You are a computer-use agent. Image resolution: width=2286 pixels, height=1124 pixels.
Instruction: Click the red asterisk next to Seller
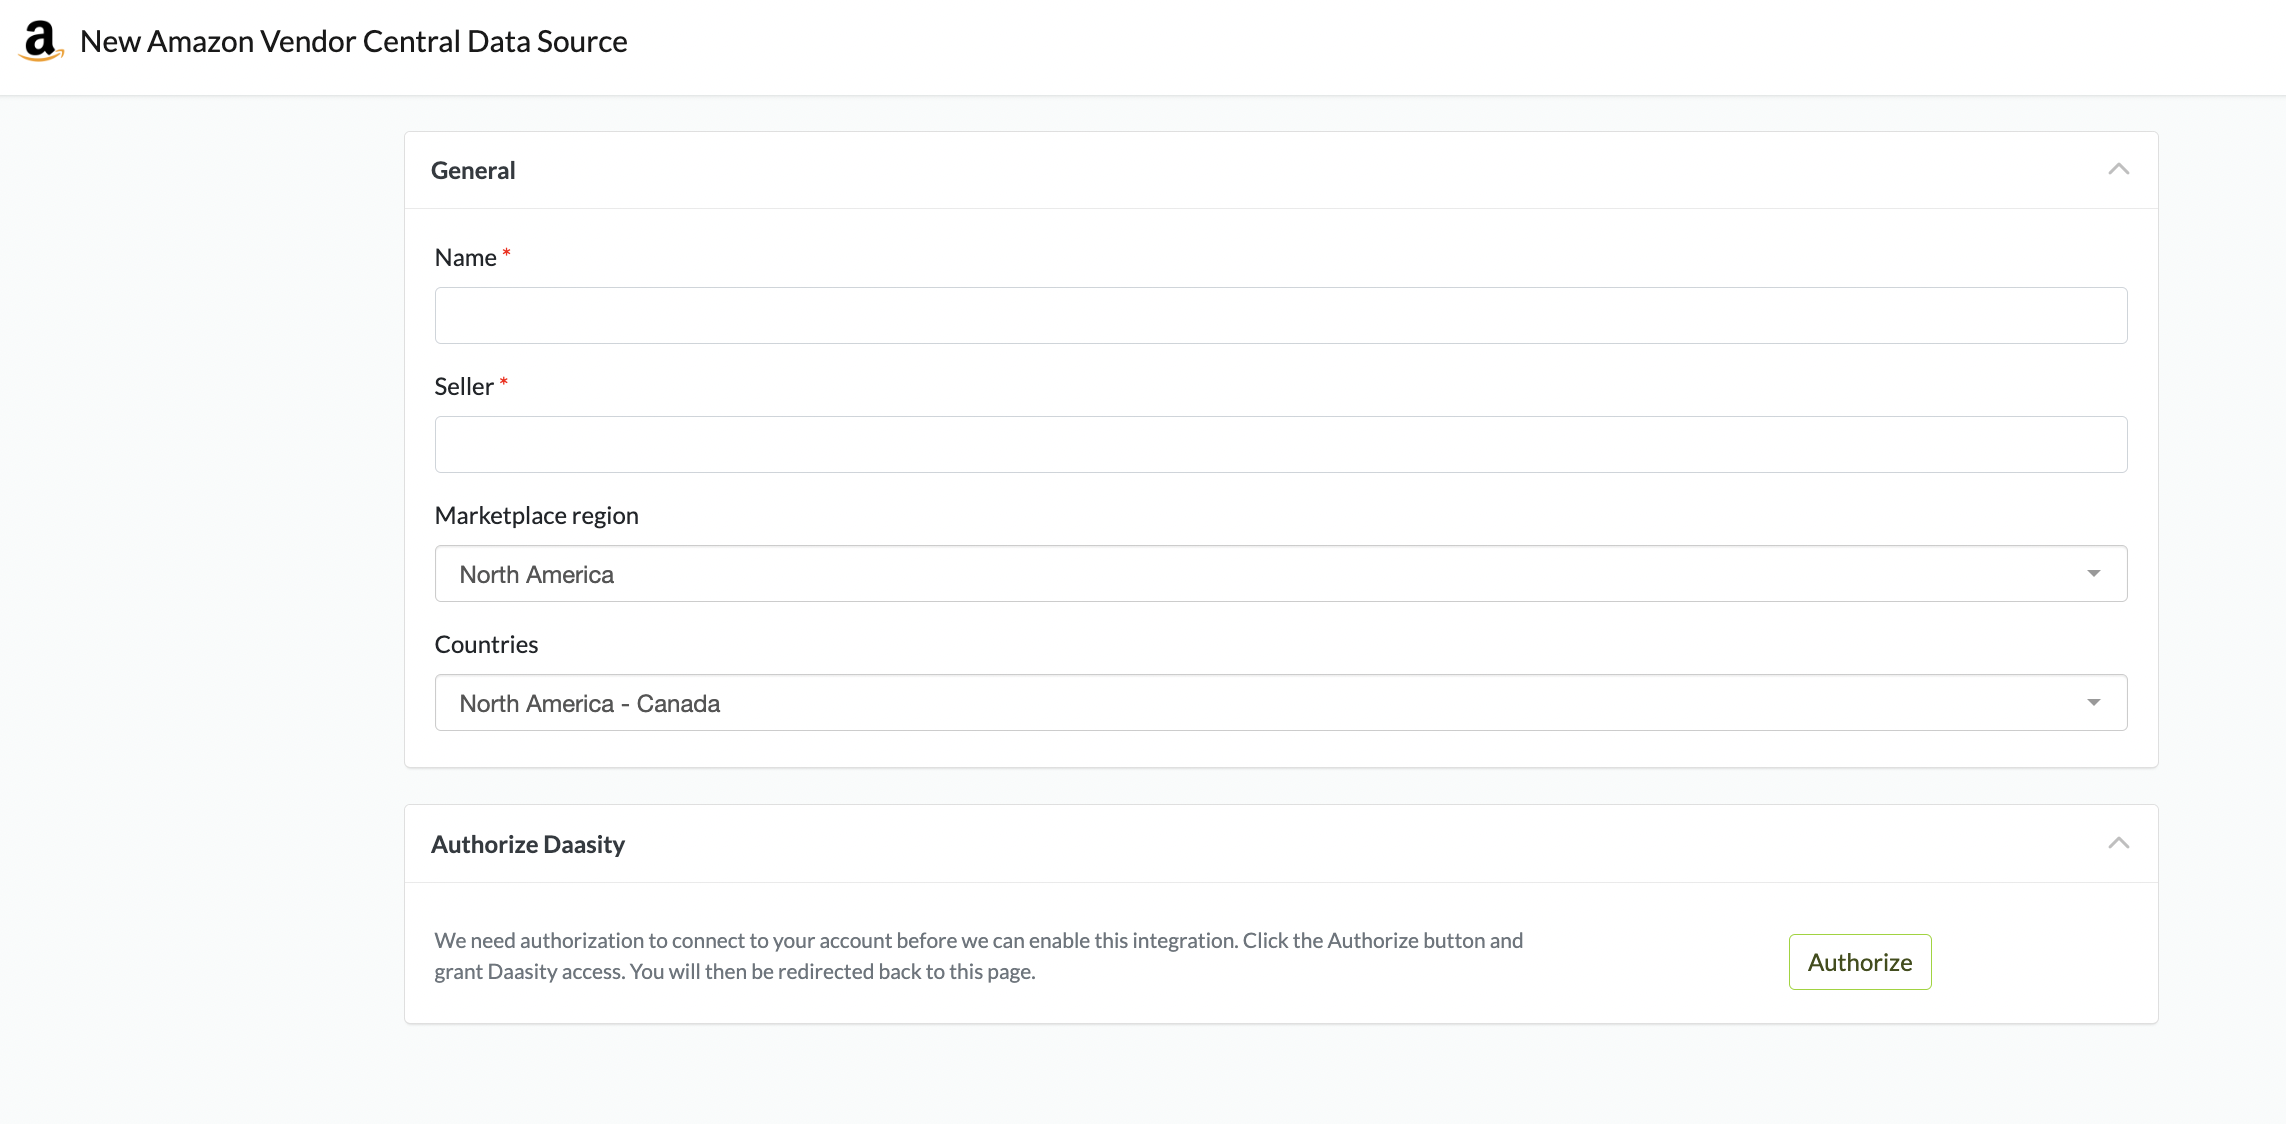504,383
